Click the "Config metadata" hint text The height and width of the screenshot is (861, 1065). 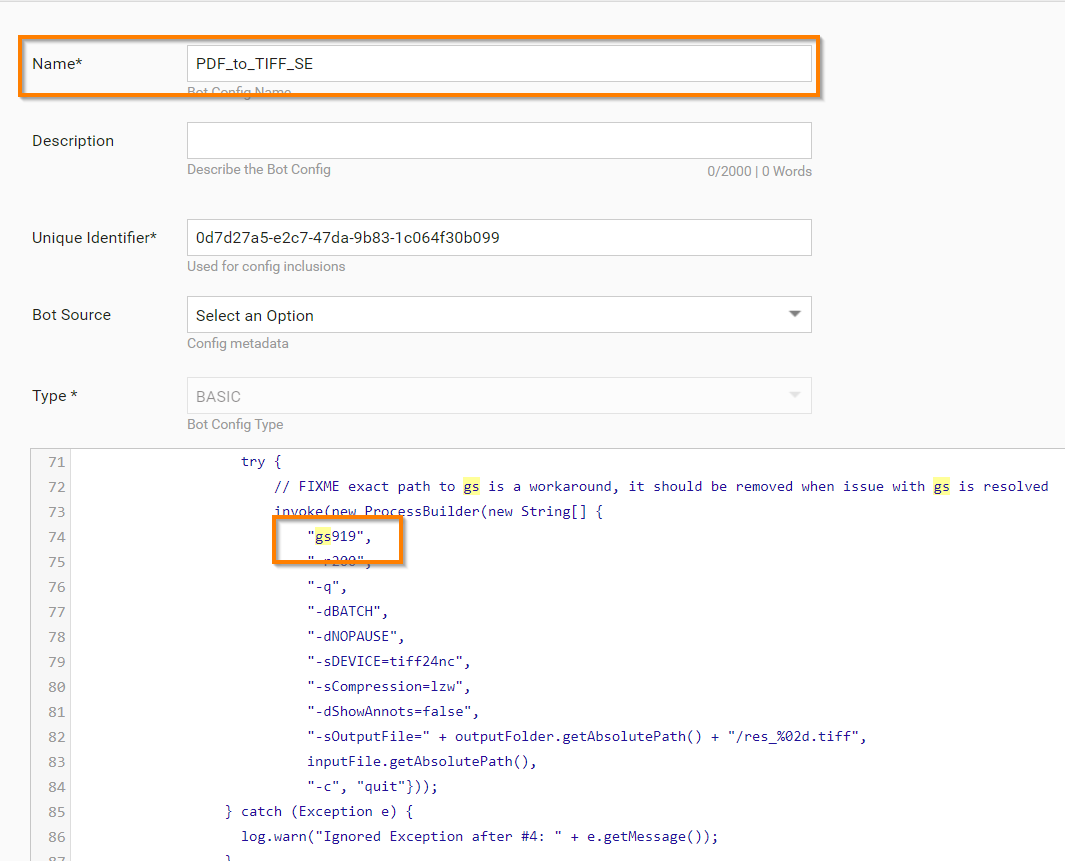pos(238,344)
